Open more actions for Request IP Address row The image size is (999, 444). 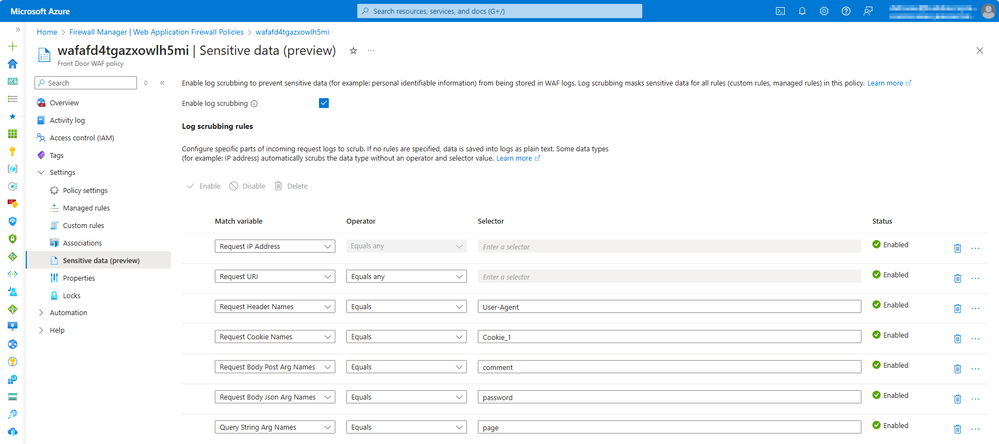pos(975,248)
